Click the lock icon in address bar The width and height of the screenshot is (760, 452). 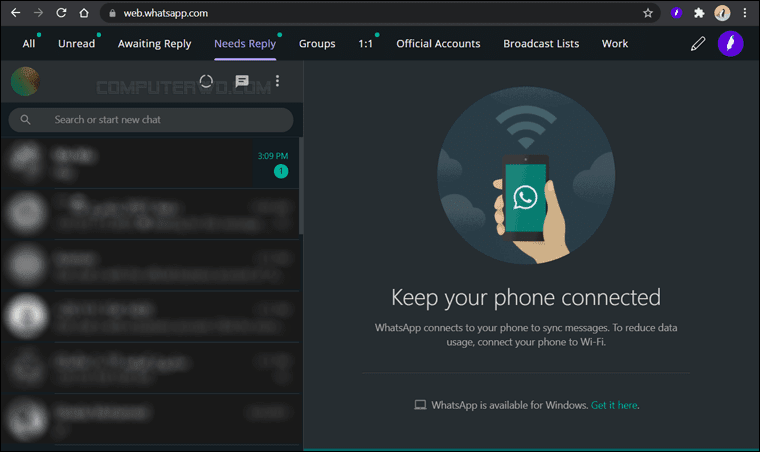coord(112,14)
